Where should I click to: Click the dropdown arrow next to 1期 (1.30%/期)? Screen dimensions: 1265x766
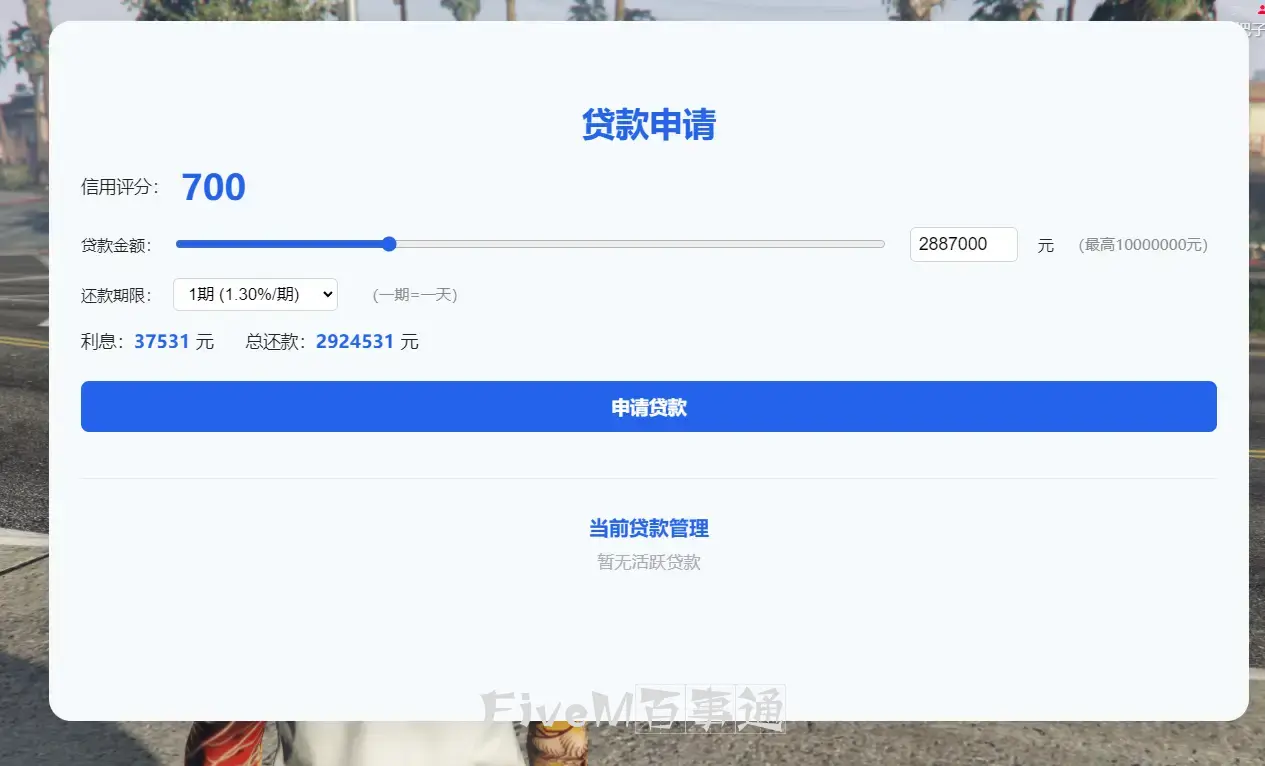pos(322,294)
